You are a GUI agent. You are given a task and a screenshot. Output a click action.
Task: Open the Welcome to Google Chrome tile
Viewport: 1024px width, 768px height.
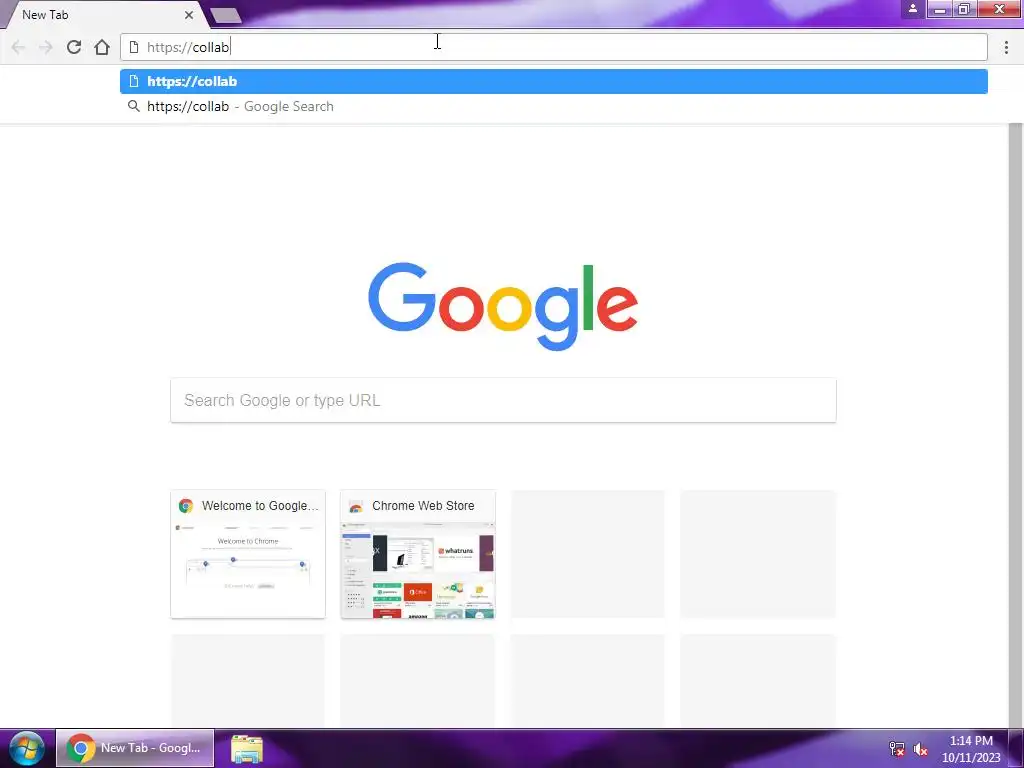tap(248, 554)
